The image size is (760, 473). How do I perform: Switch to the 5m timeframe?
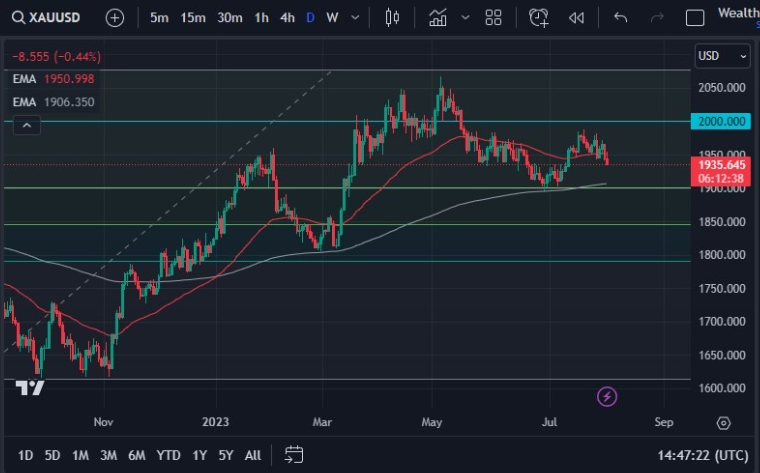(x=159, y=18)
